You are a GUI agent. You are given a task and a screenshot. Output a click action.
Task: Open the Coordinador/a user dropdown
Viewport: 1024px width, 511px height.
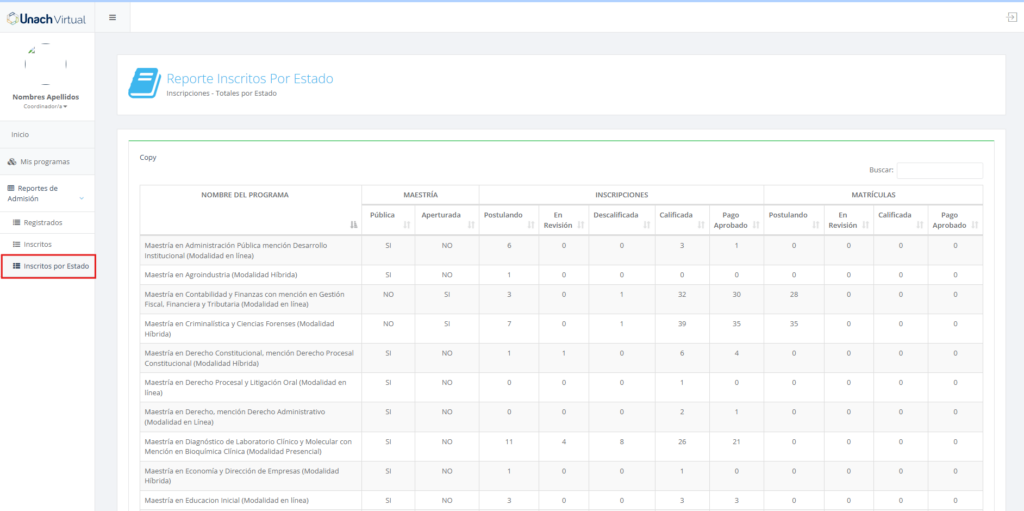pos(46,106)
